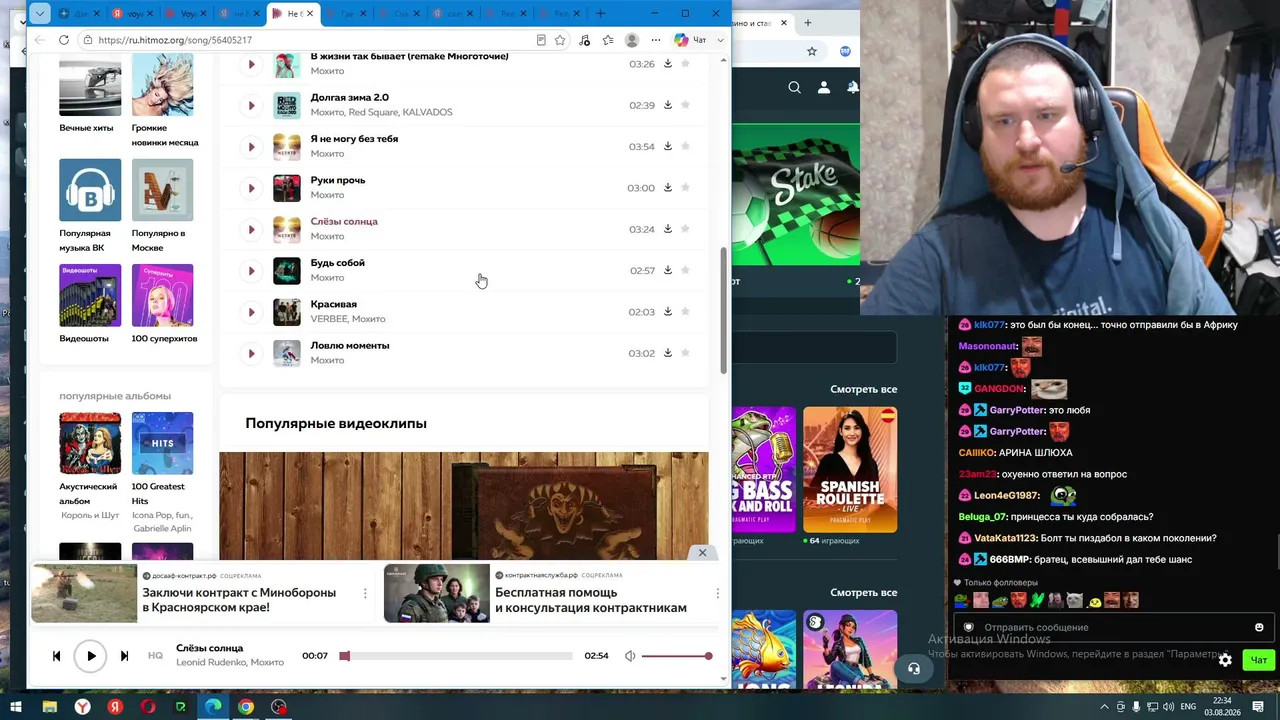Open Edge settings and more menu
Viewport: 1280px width, 720px height.
tap(656, 40)
